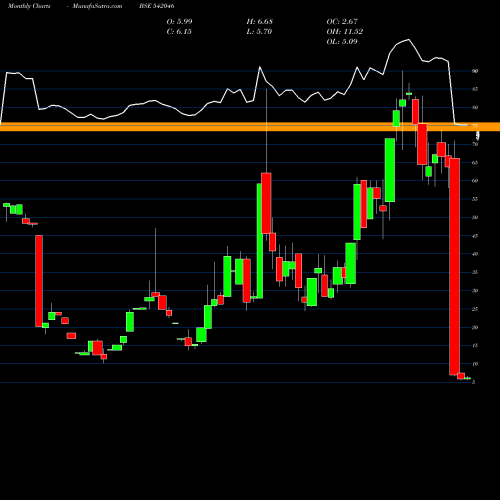Click the tallest red candle near 65 to 7
Image resolution: width=500 pixels, height=500 pixels.
454,267
